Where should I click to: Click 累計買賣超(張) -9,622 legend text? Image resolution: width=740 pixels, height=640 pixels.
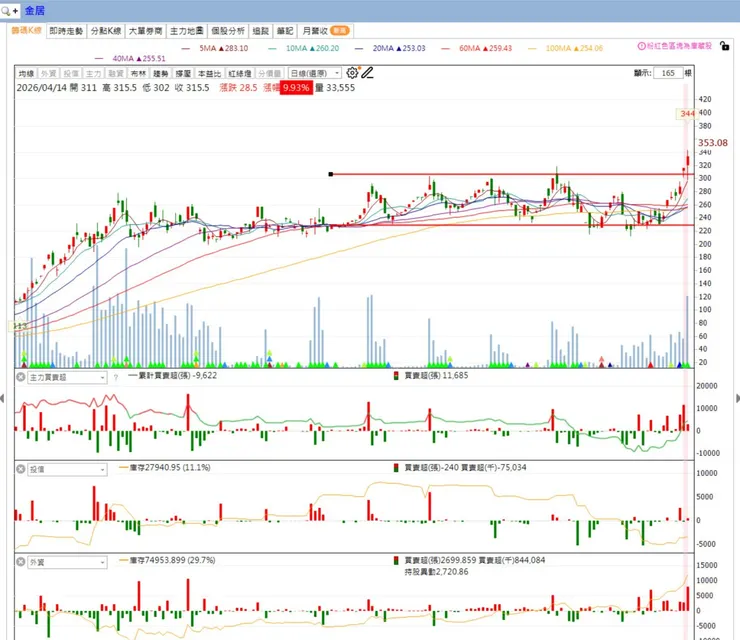[178, 376]
